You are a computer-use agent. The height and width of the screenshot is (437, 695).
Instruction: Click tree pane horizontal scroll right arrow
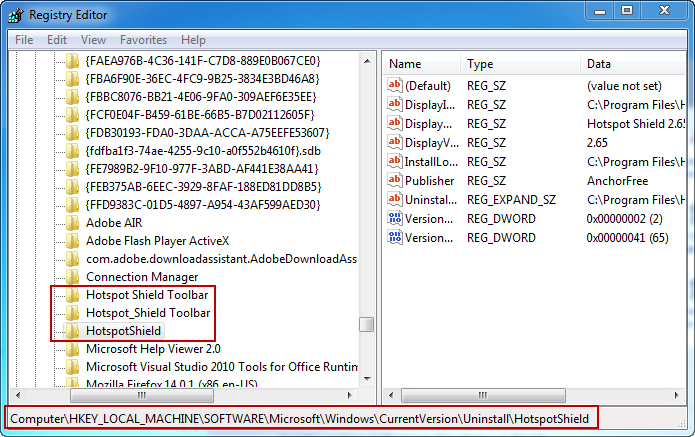(x=350, y=395)
